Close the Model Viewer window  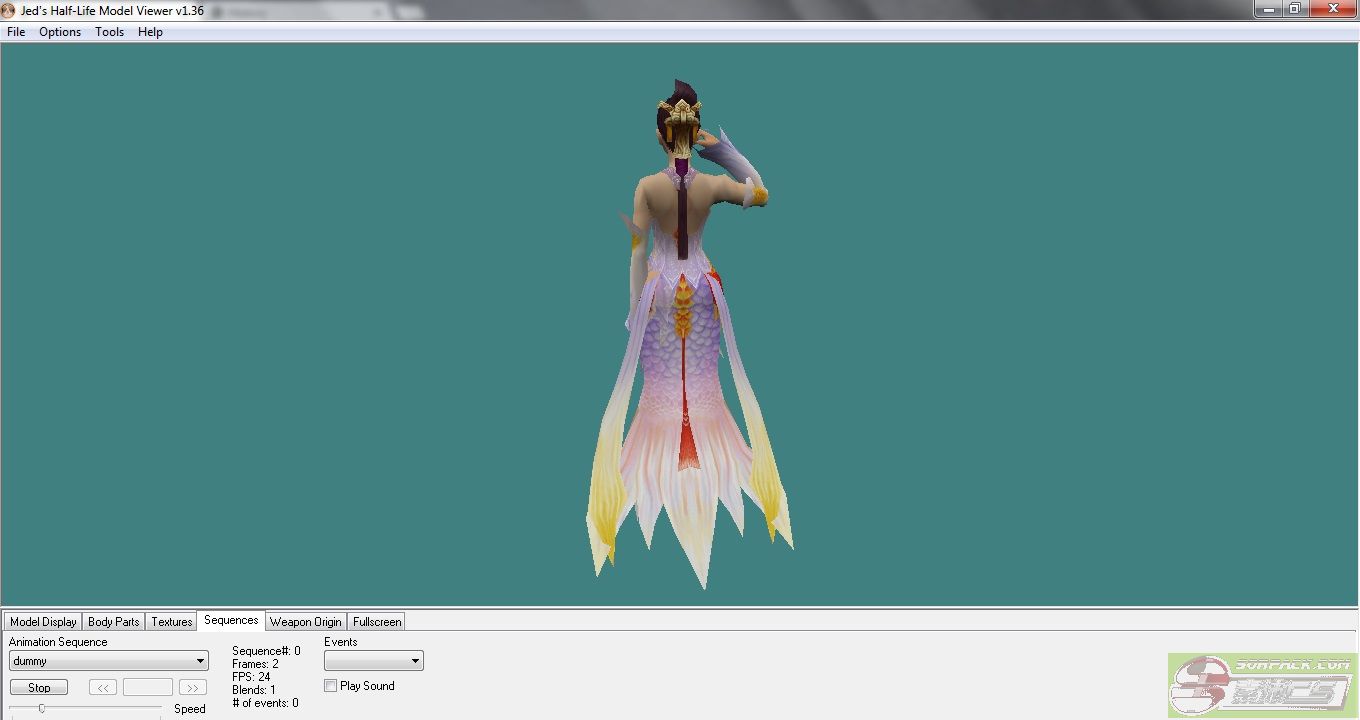(1333, 8)
